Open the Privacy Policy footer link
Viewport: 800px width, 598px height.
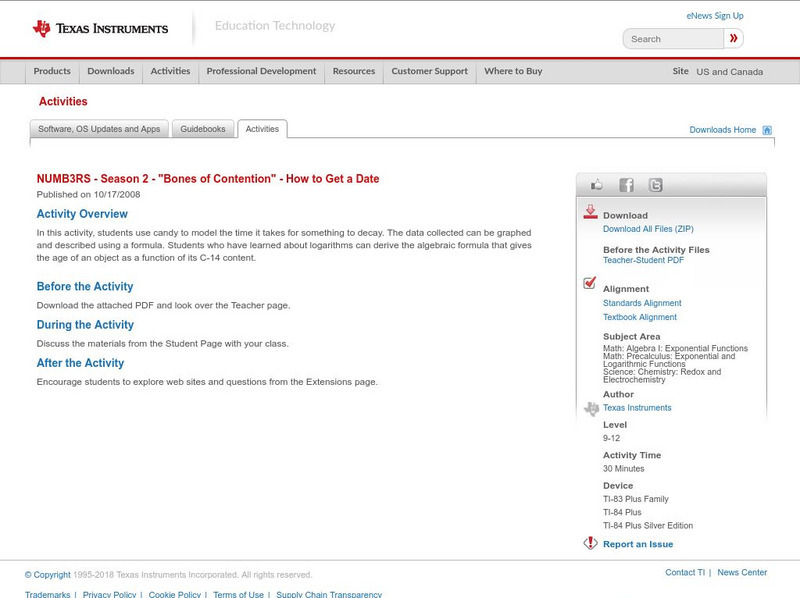pyautogui.click(x=109, y=594)
